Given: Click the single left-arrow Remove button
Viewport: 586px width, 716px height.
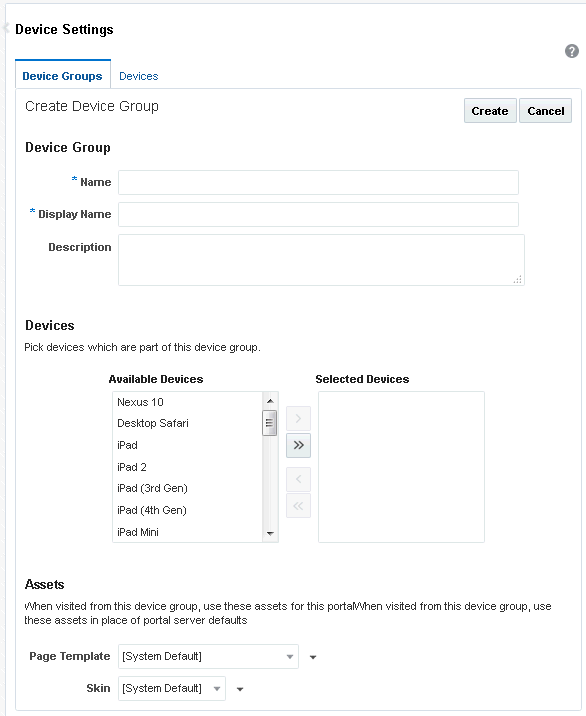Looking at the screenshot, I should coord(298,479).
